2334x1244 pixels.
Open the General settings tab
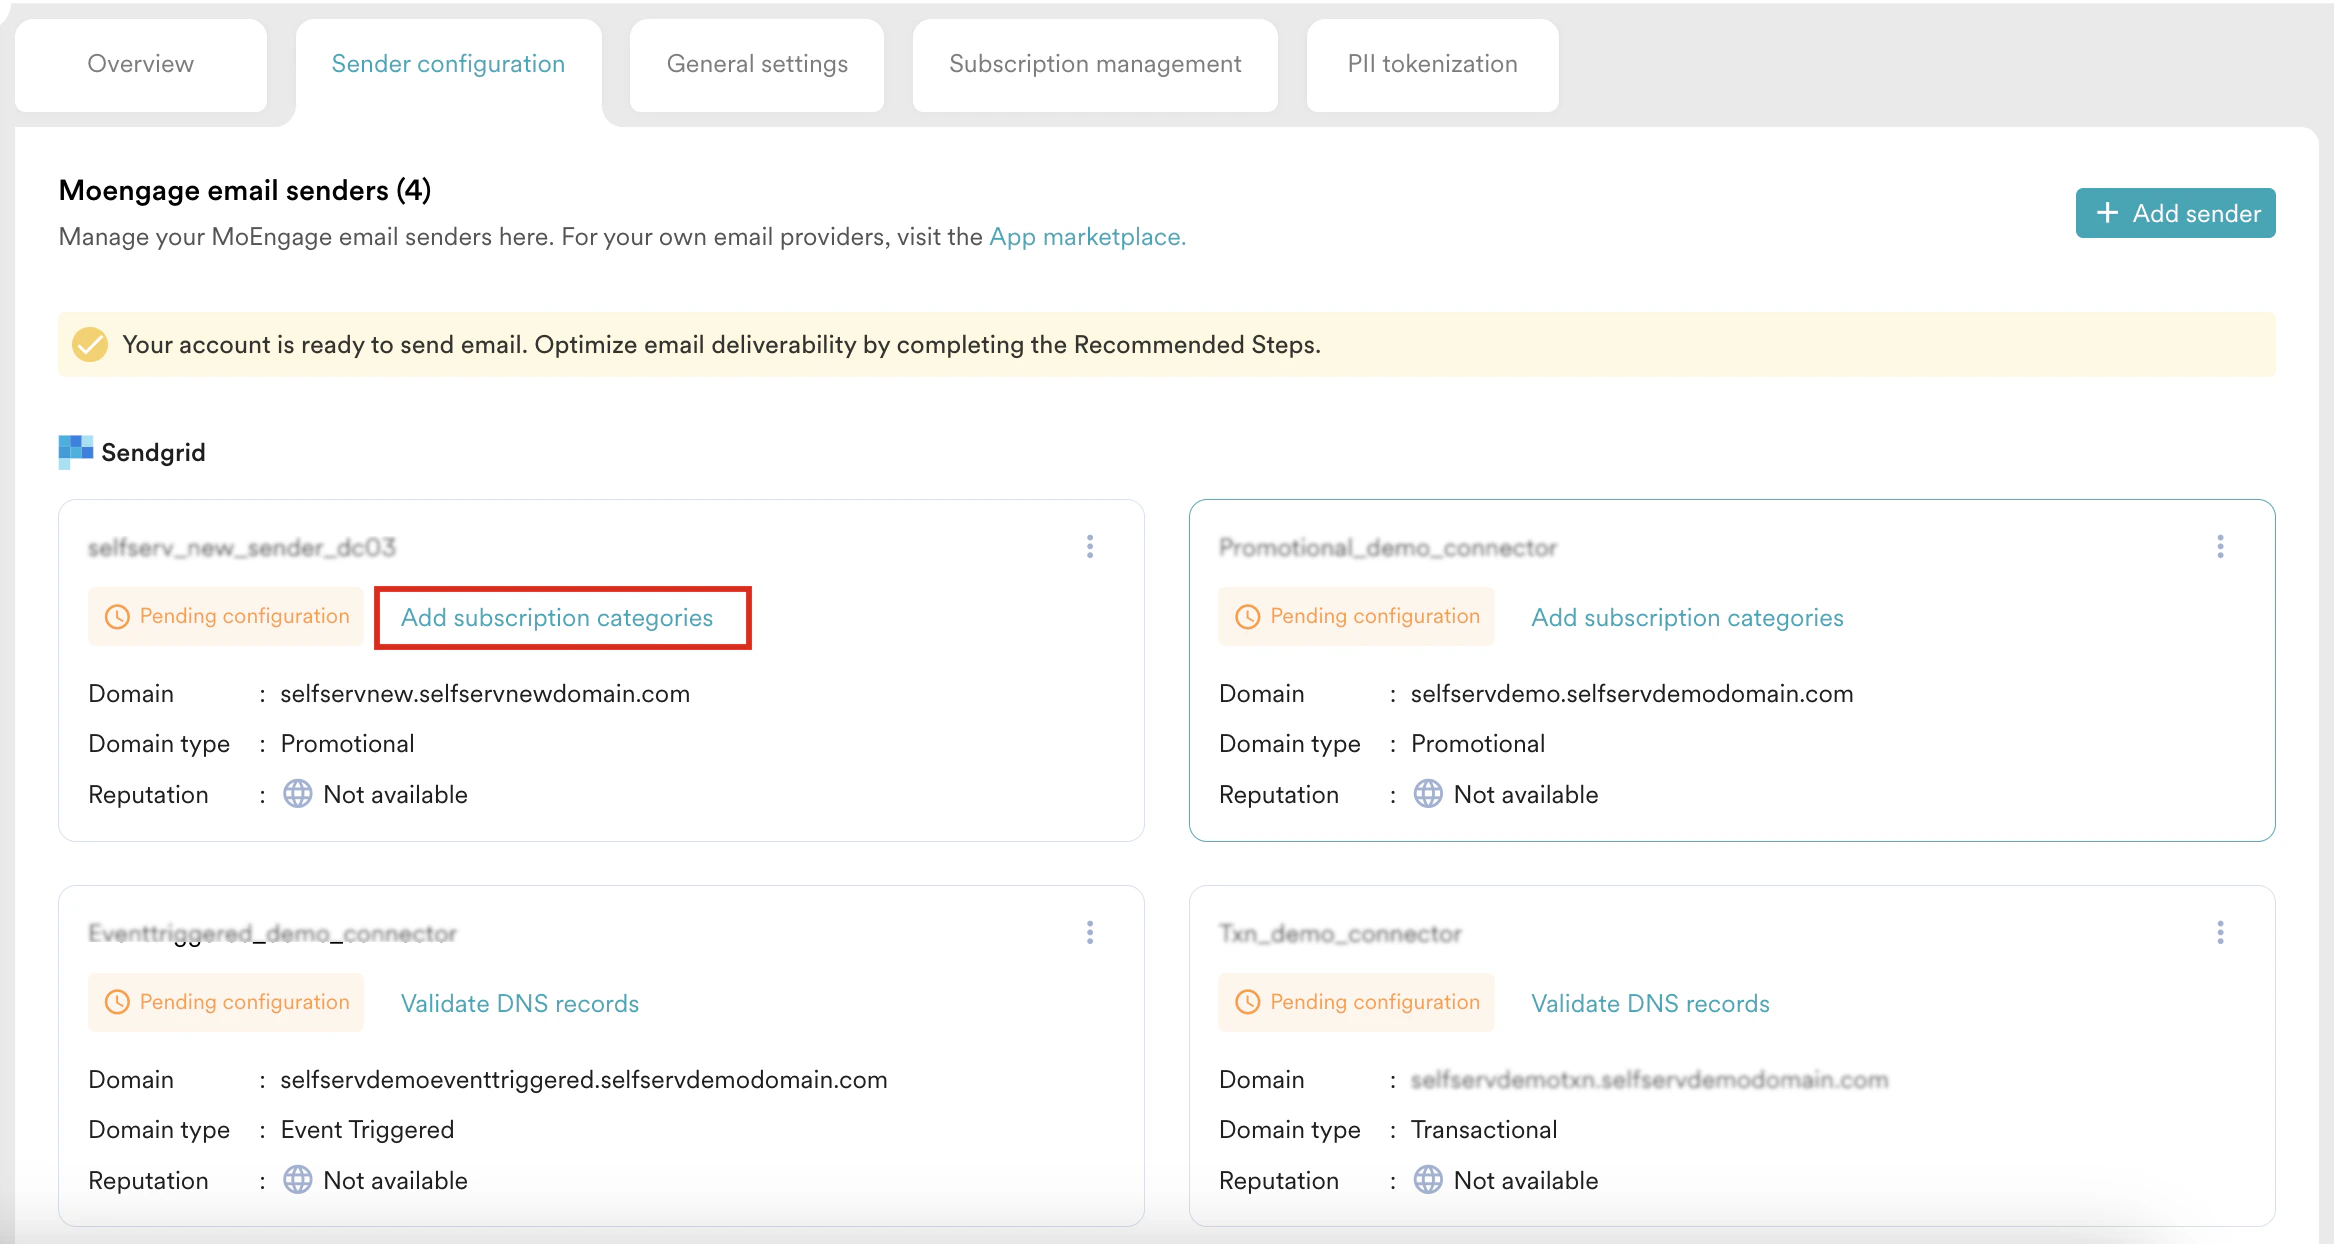(x=757, y=64)
